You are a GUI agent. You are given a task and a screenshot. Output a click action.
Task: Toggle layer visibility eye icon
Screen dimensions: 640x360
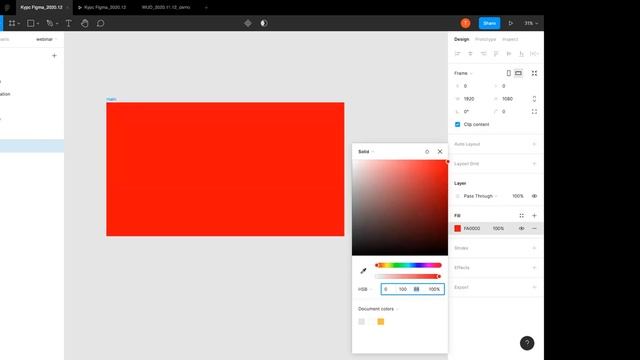pos(534,196)
